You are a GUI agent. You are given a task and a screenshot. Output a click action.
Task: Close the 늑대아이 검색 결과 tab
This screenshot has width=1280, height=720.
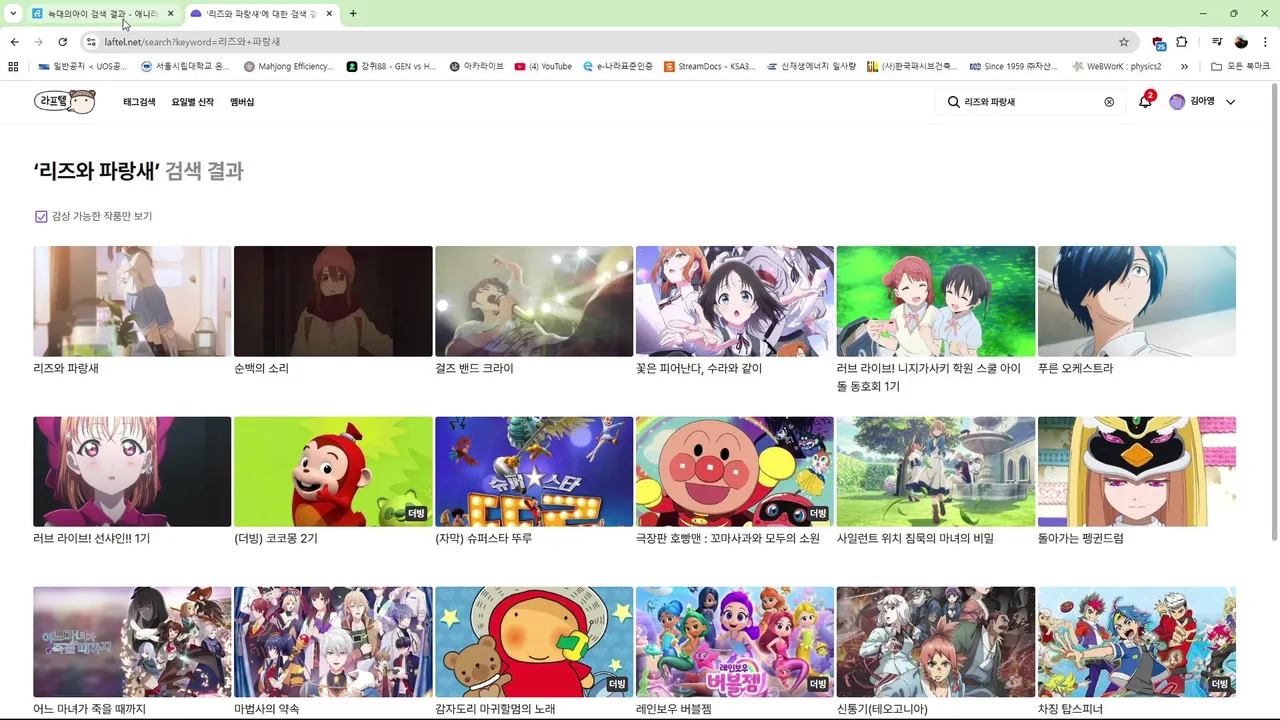pyautogui.click(x=170, y=13)
